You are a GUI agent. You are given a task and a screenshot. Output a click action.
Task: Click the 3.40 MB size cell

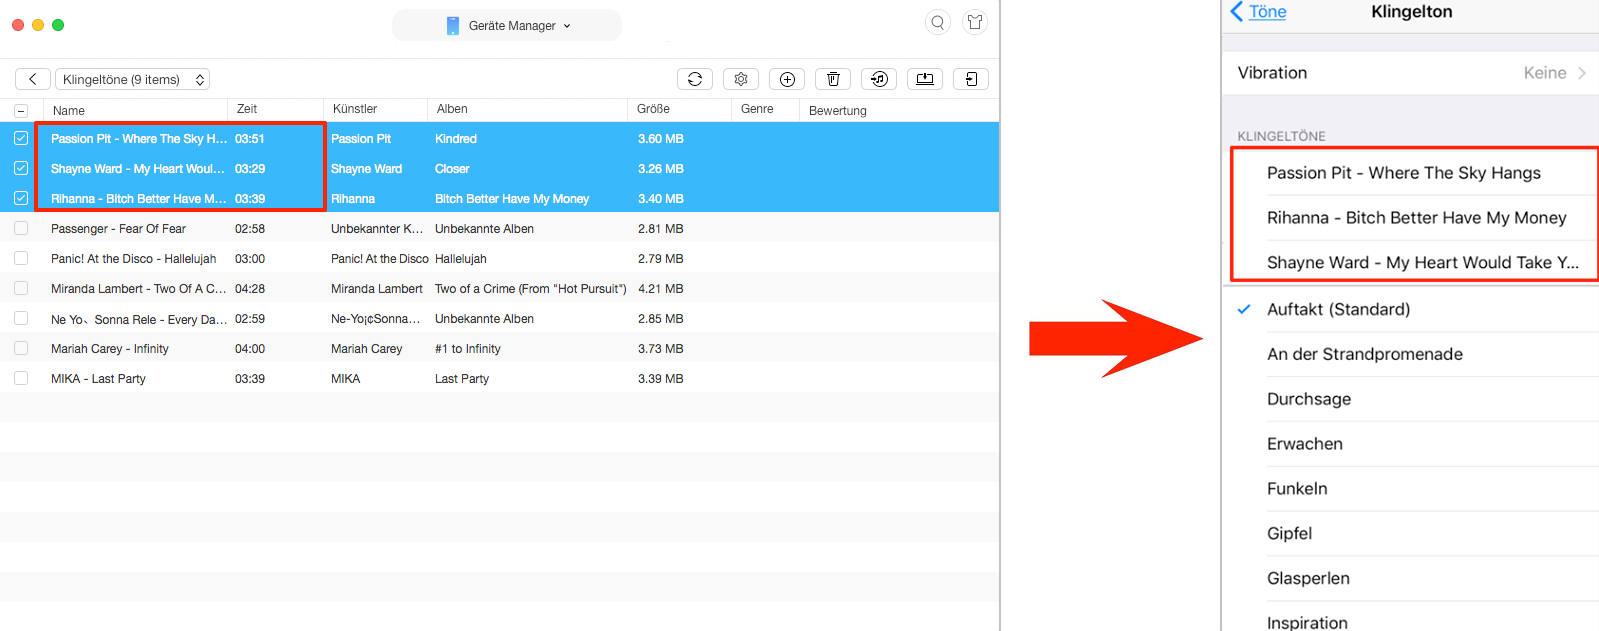pyautogui.click(x=661, y=199)
